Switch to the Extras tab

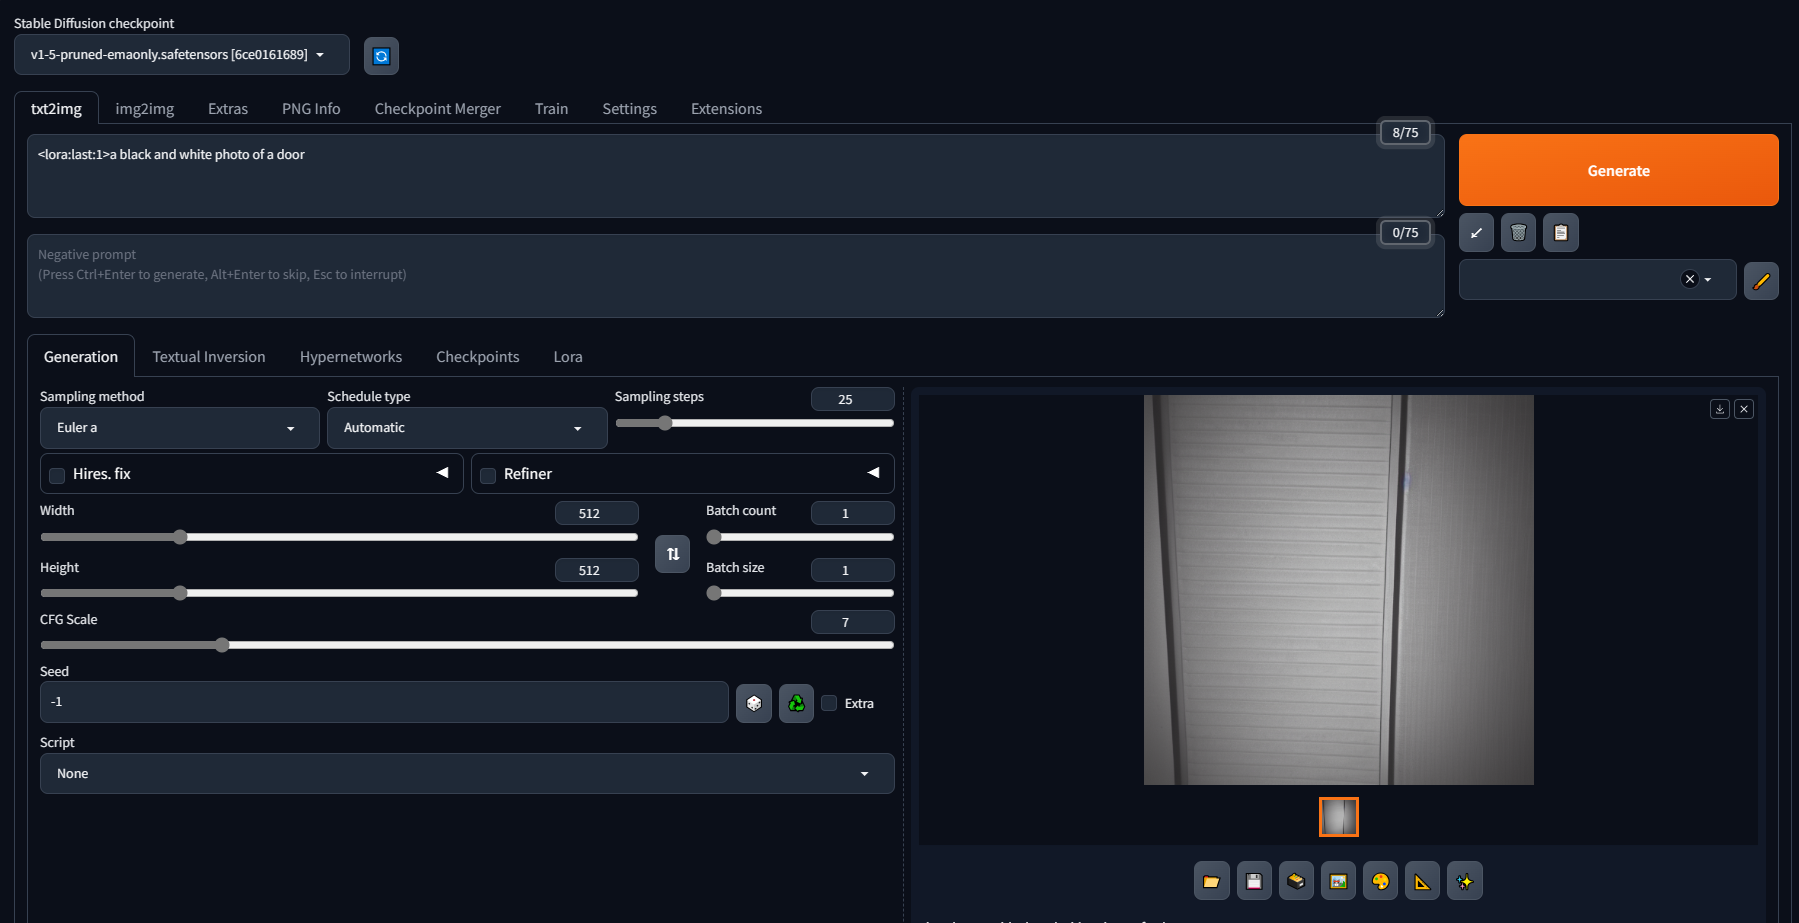228,109
